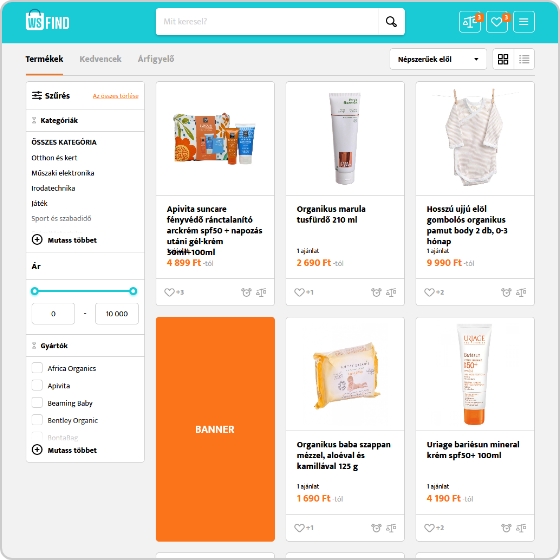Select the Otthon és kert category
Viewport: 560px width, 560px height.
click(x=54, y=158)
